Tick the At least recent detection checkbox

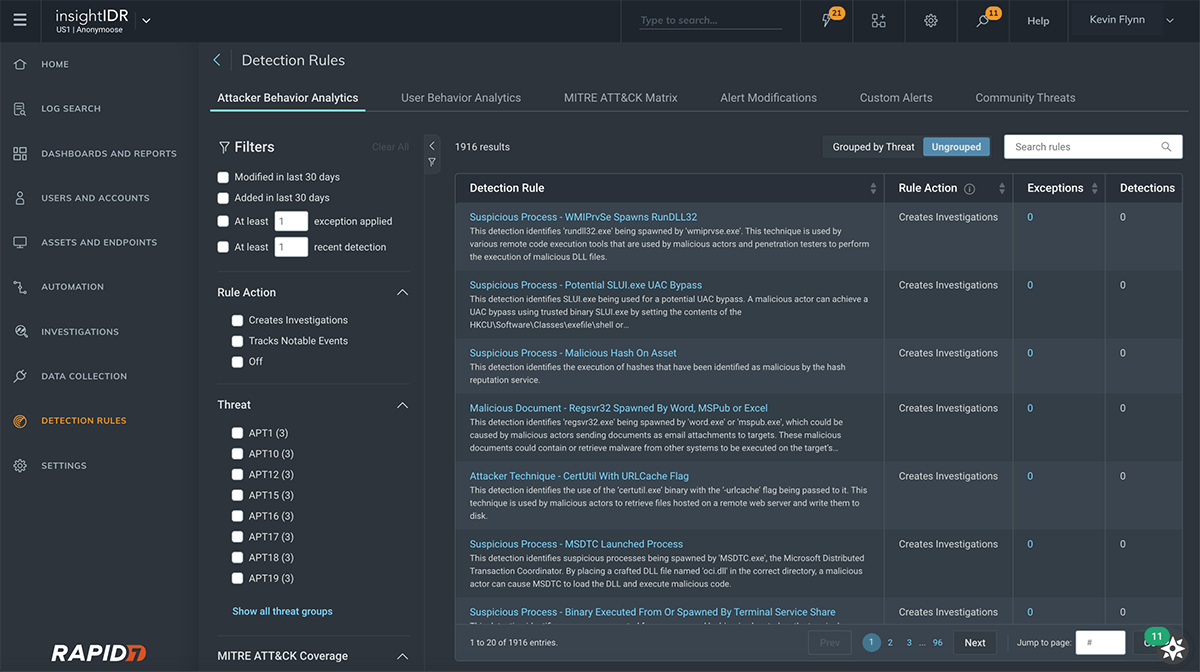[223, 247]
